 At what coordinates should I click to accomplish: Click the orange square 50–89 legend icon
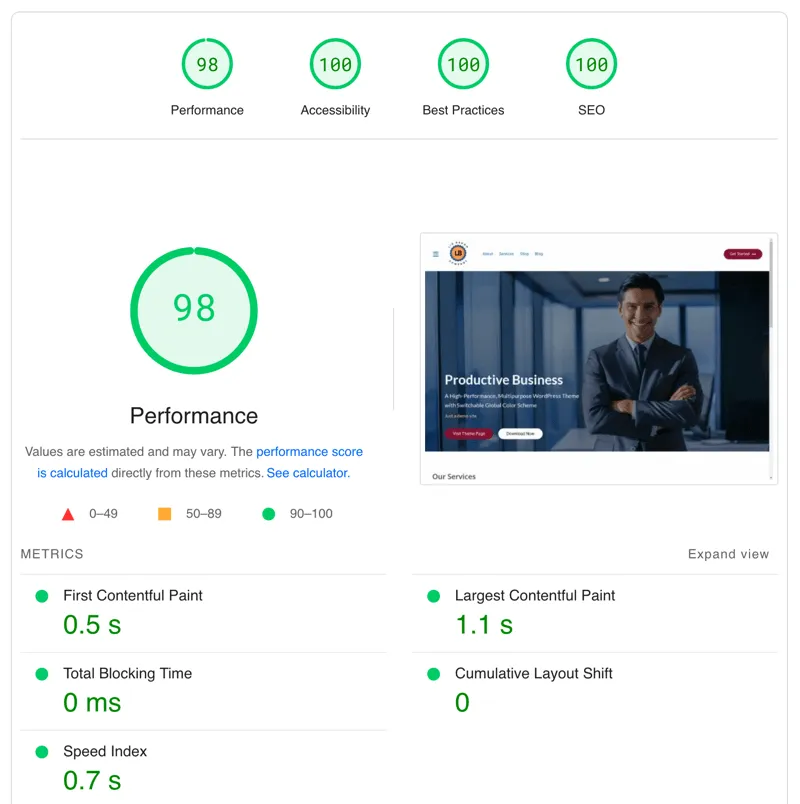click(164, 514)
